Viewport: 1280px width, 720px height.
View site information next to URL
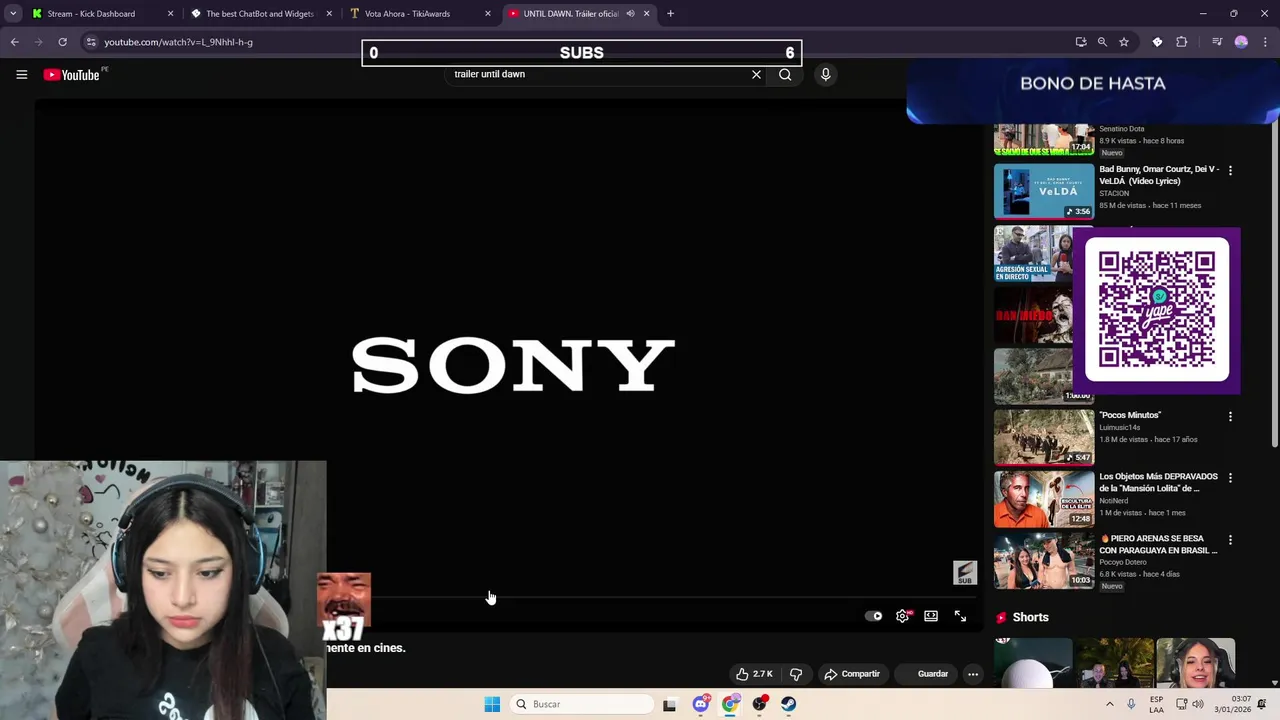pyautogui.click(x=91, y=42)
